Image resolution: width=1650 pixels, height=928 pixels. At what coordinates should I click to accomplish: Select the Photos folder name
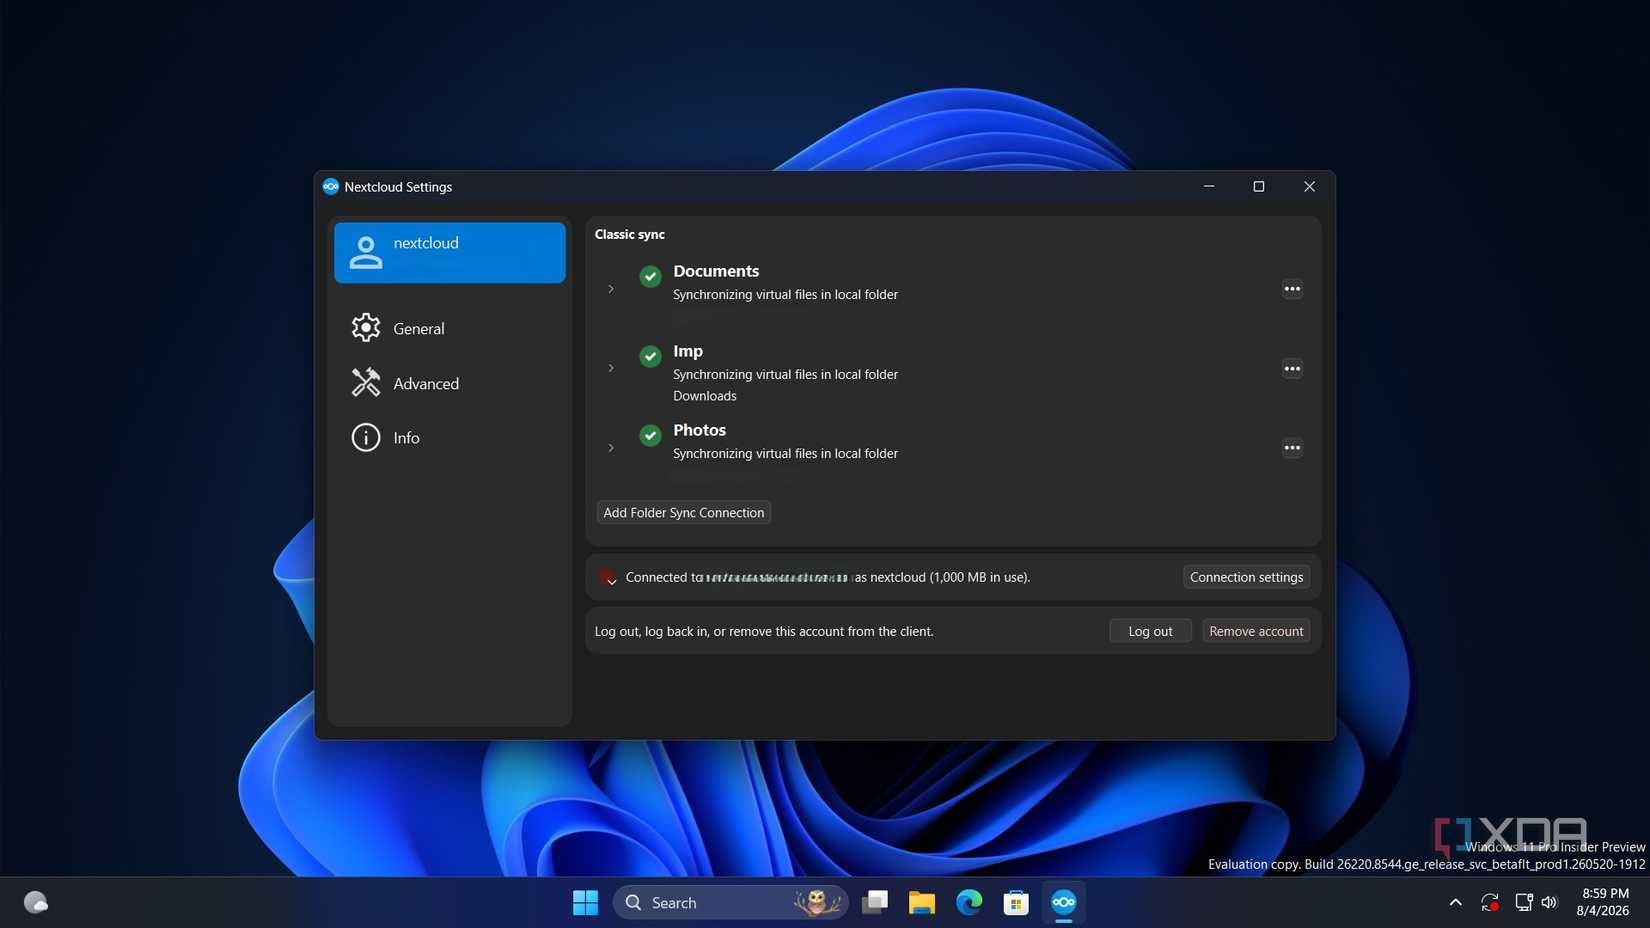tap(699, 430)
